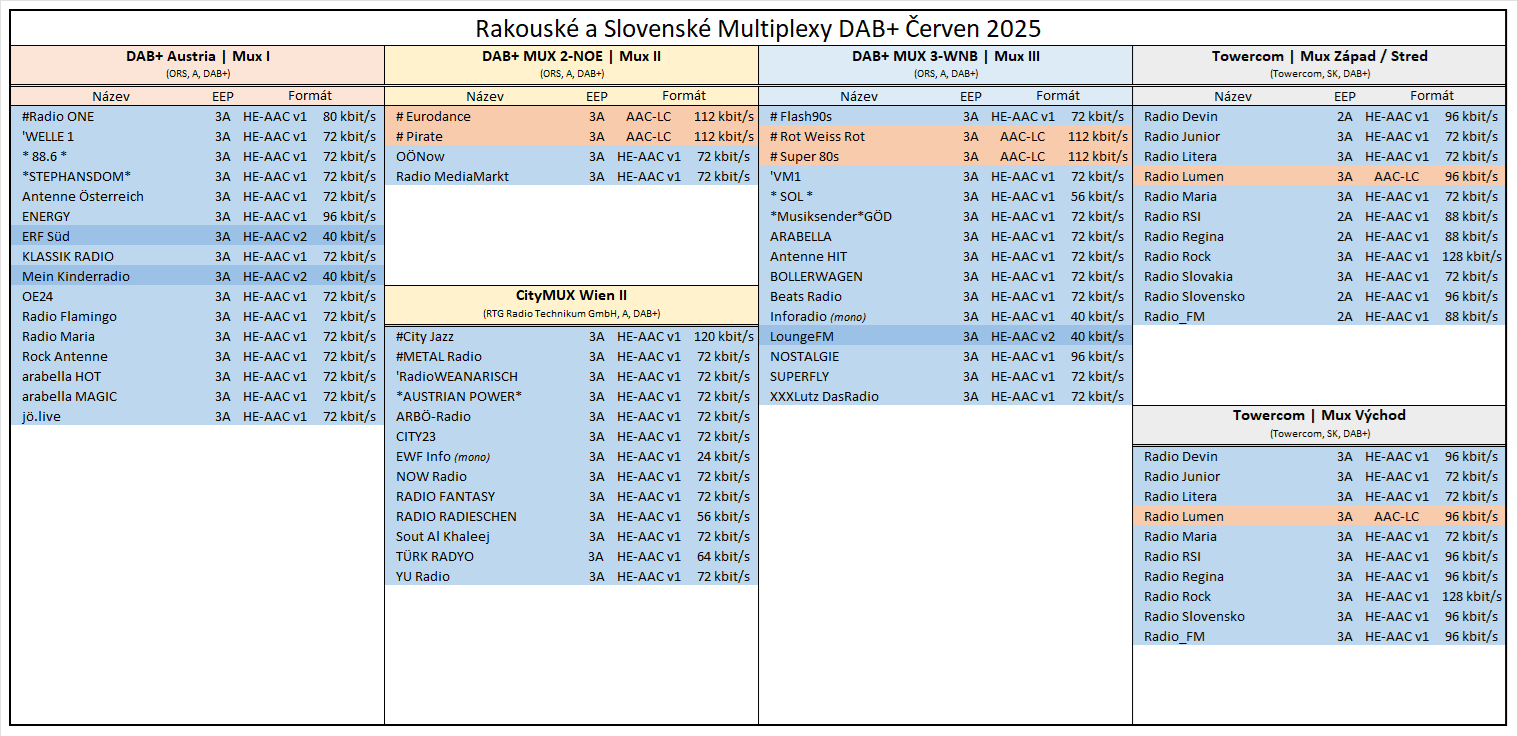The height and width of the screenshot is (736, 1517).
Task: Select the 'DAB+ Austria | Mux I' header
Action: [x=198, y=56]
